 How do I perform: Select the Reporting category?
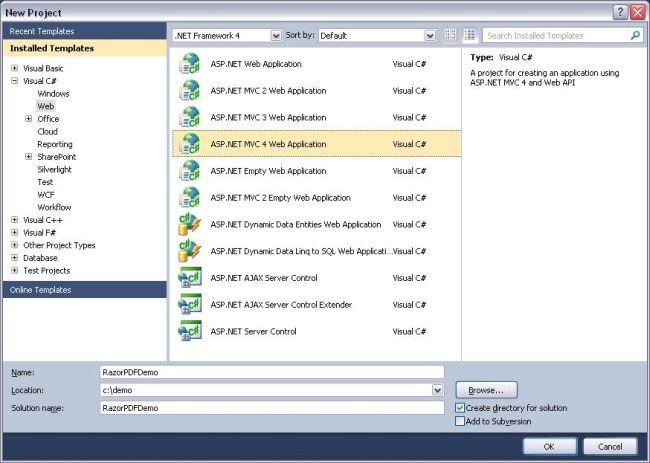[55, 144]
